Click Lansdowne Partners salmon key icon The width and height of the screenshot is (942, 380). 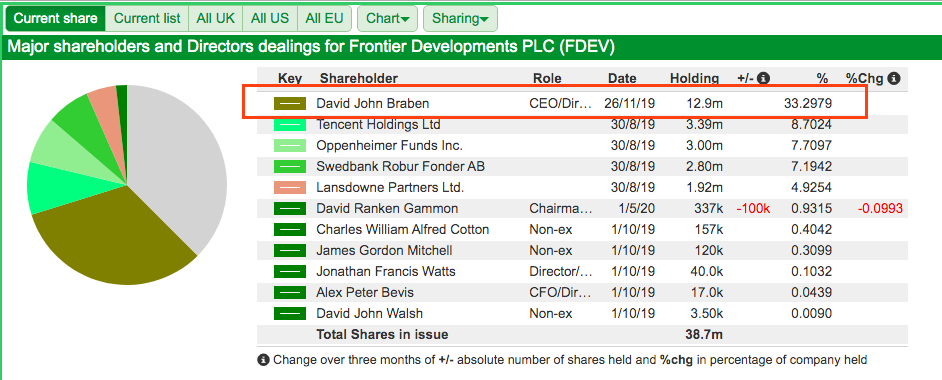point(290,188)
